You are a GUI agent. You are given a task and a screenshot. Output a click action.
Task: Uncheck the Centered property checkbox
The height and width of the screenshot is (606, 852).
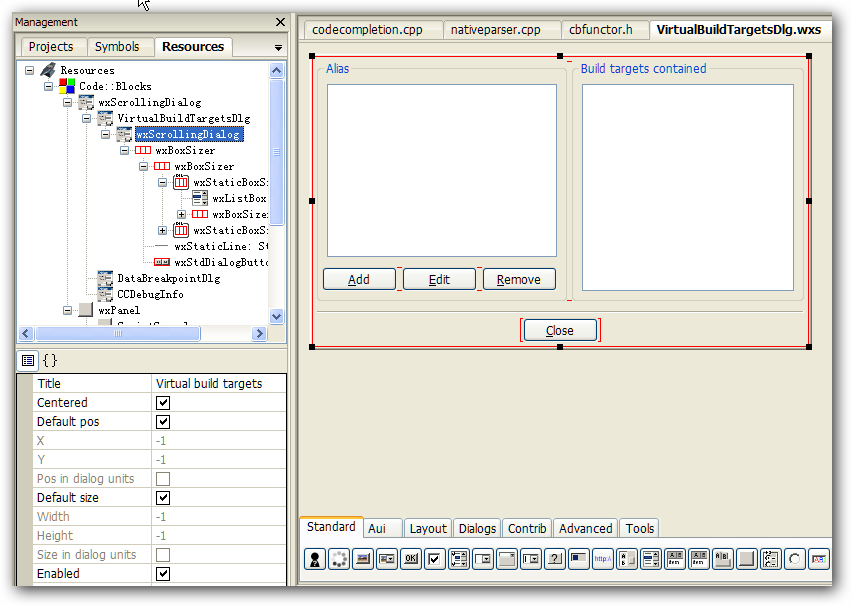163,403
